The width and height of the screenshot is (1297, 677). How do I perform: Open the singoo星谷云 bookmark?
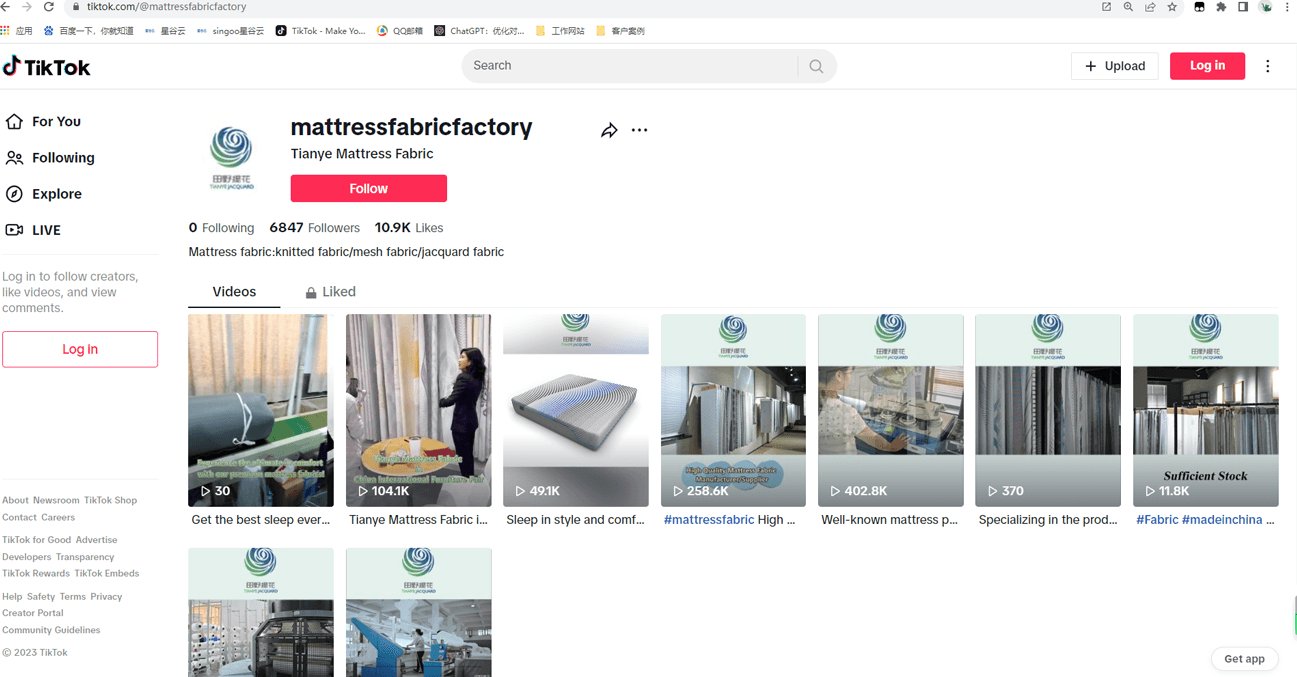click(x=231, y=31)
